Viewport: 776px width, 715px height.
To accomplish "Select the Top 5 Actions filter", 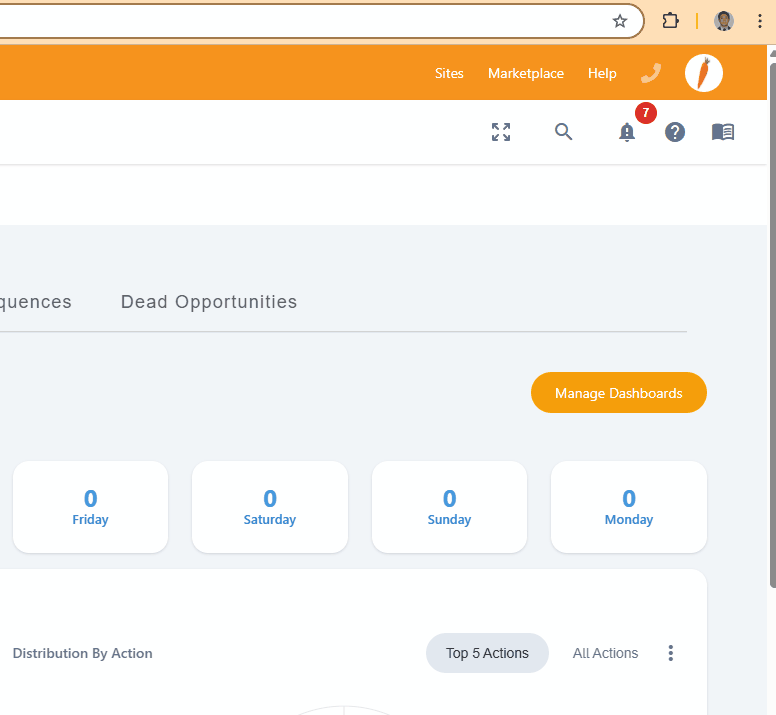I will tap(487, 653).
